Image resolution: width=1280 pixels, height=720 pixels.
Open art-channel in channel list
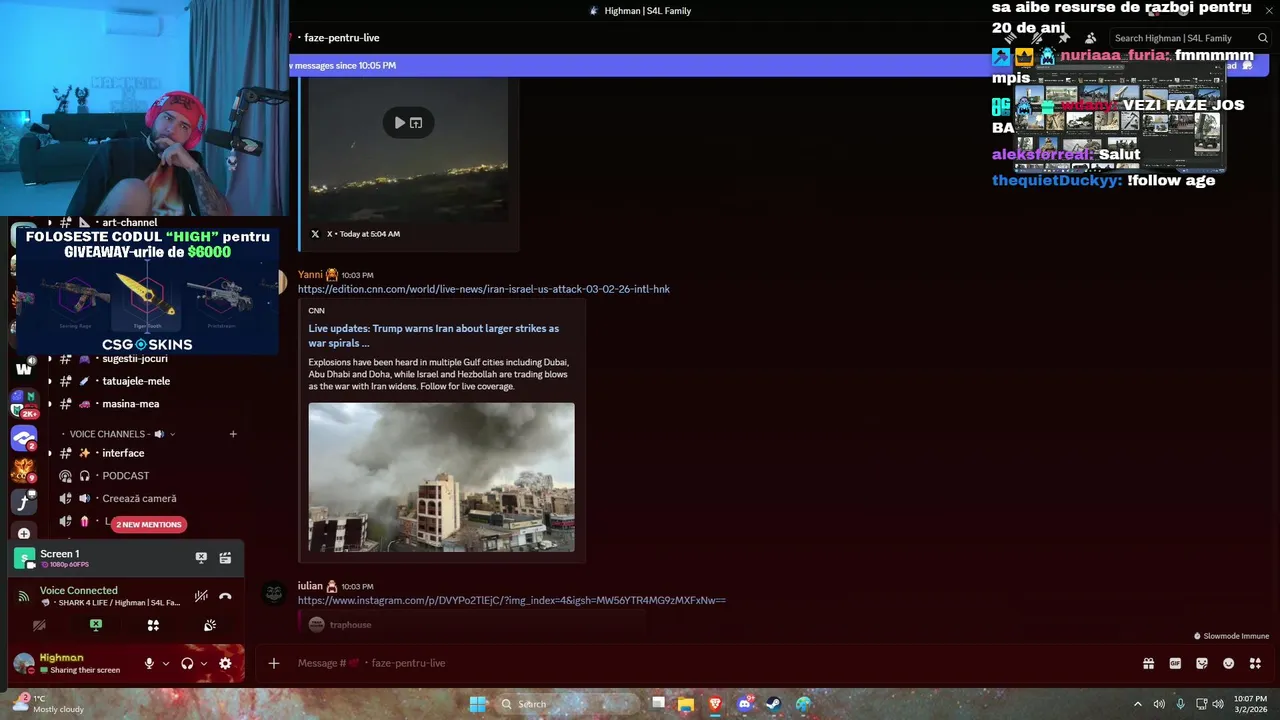pyautogui.click(x=130, y=223)
